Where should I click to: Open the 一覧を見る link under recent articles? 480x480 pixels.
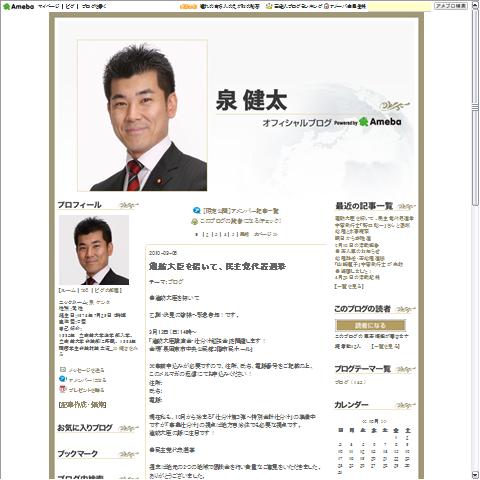[349, 286]
